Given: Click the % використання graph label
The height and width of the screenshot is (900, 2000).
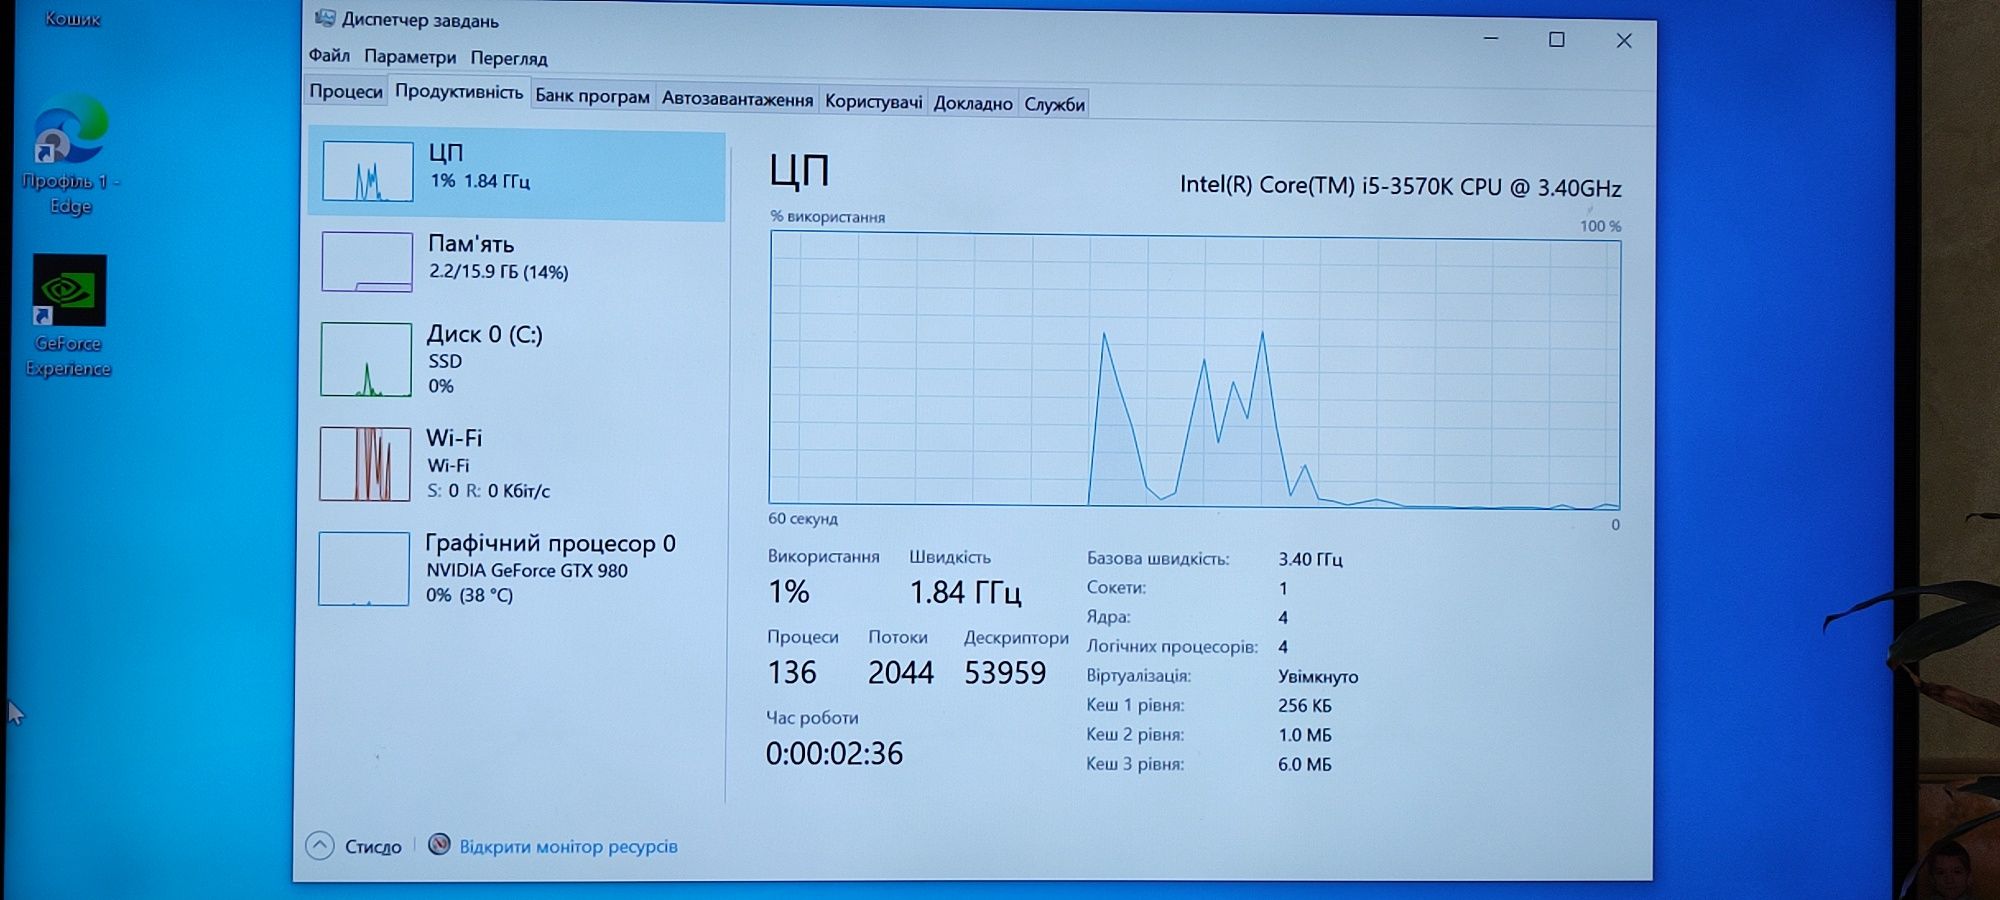Looking at the screenshot, I should tap(827, 216).
